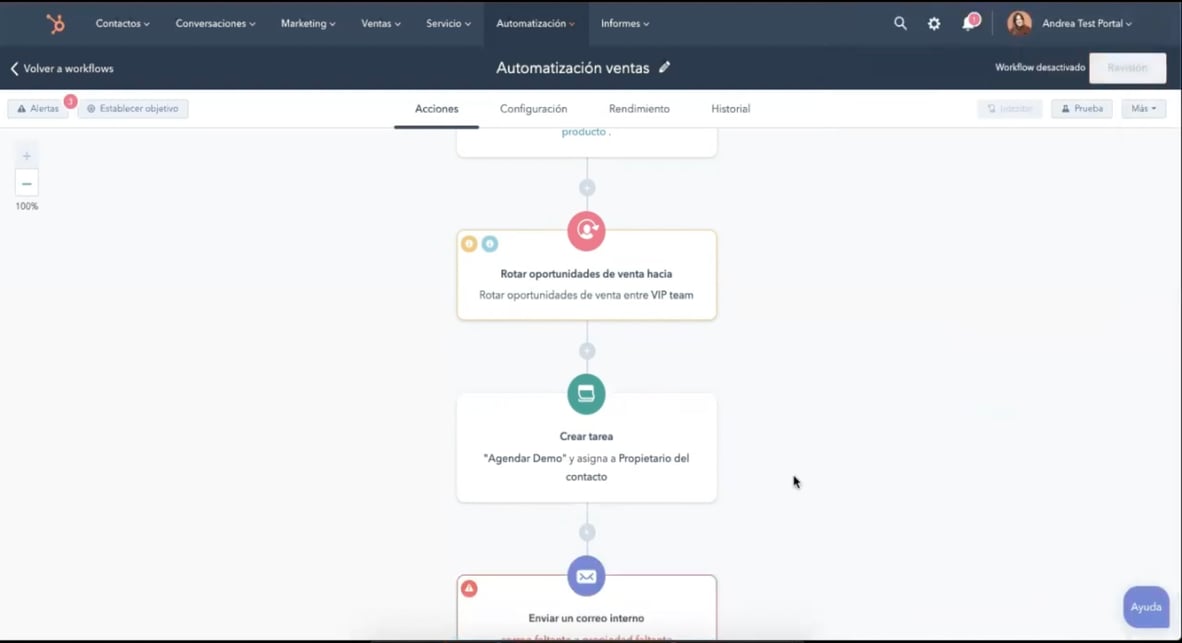Screen dimensions: 1182x643
Task: Open the search magnifier icon
Action: click(x=900, y=23)
